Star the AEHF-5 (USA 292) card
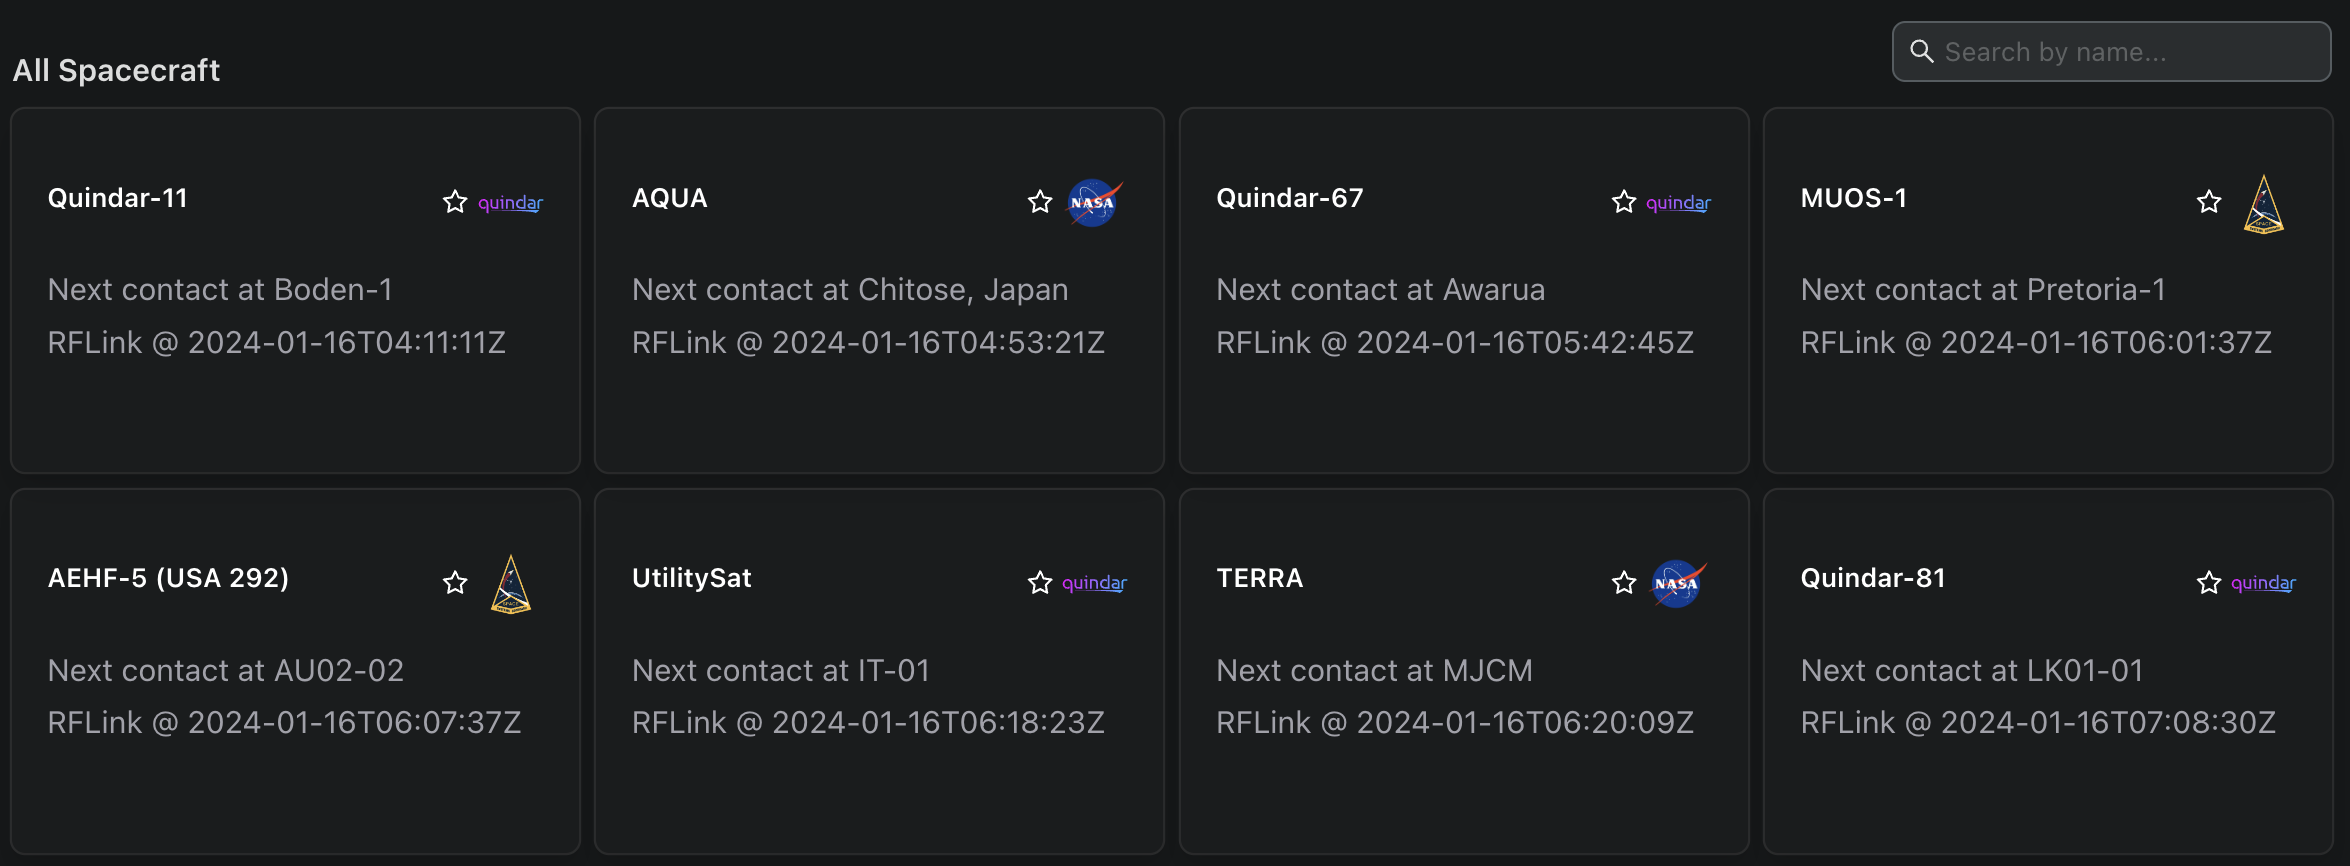The height and width of the screenshot is (866, 2350). [455, 582]
